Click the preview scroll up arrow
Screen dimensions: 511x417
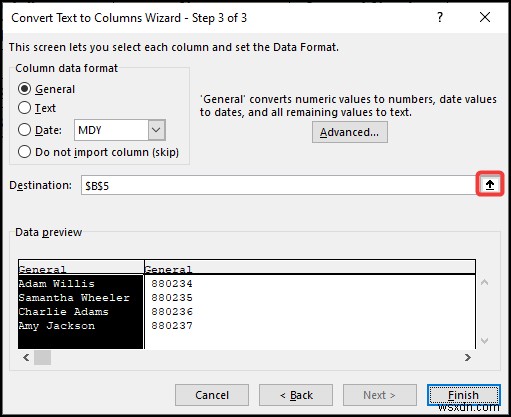[485, 282]
